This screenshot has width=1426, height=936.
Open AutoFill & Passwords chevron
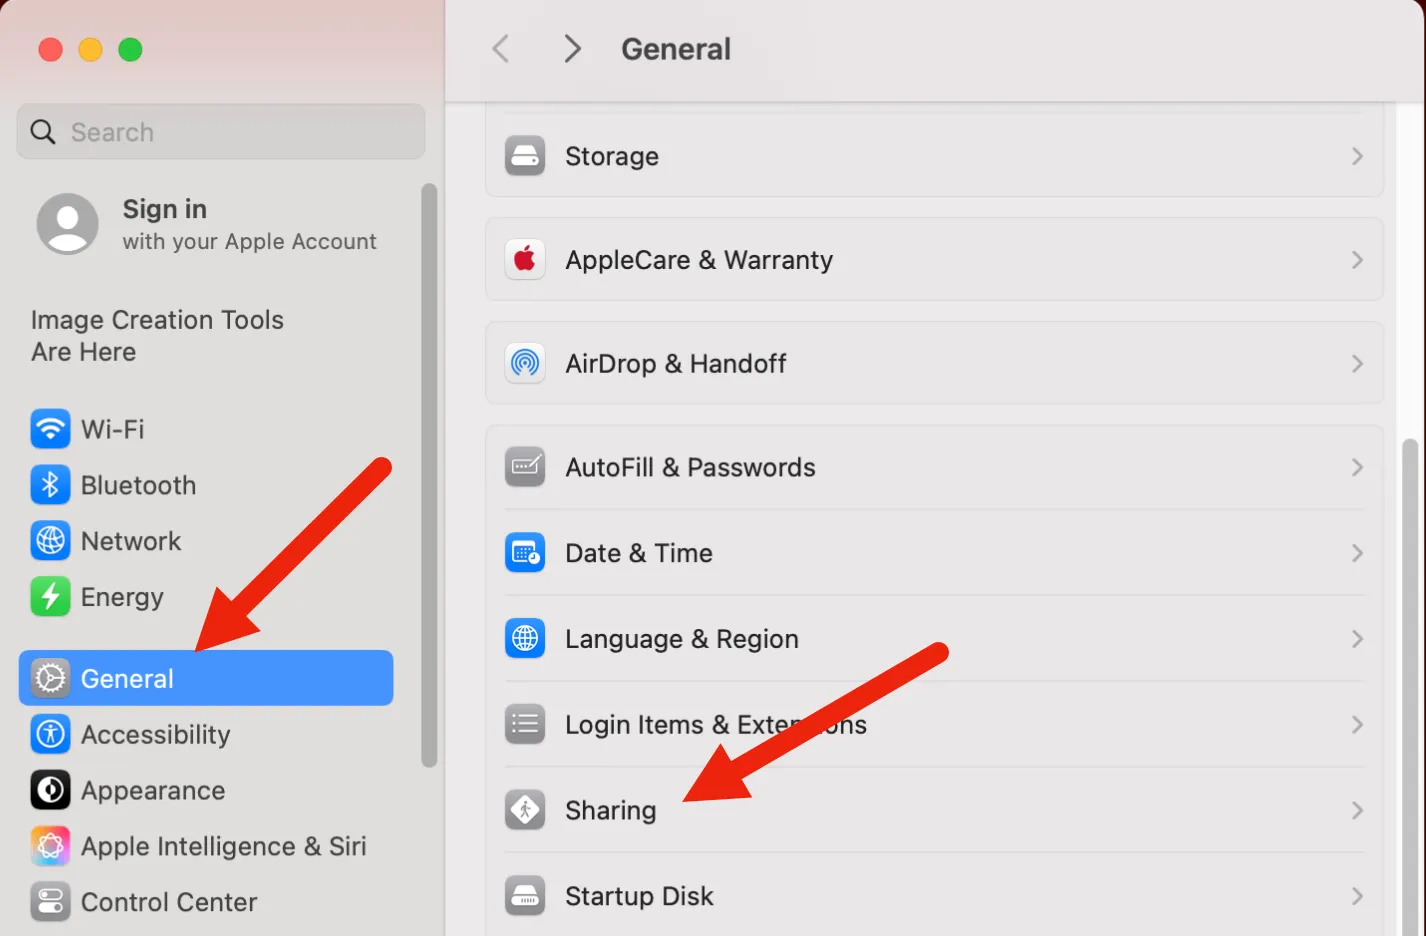1357,467
